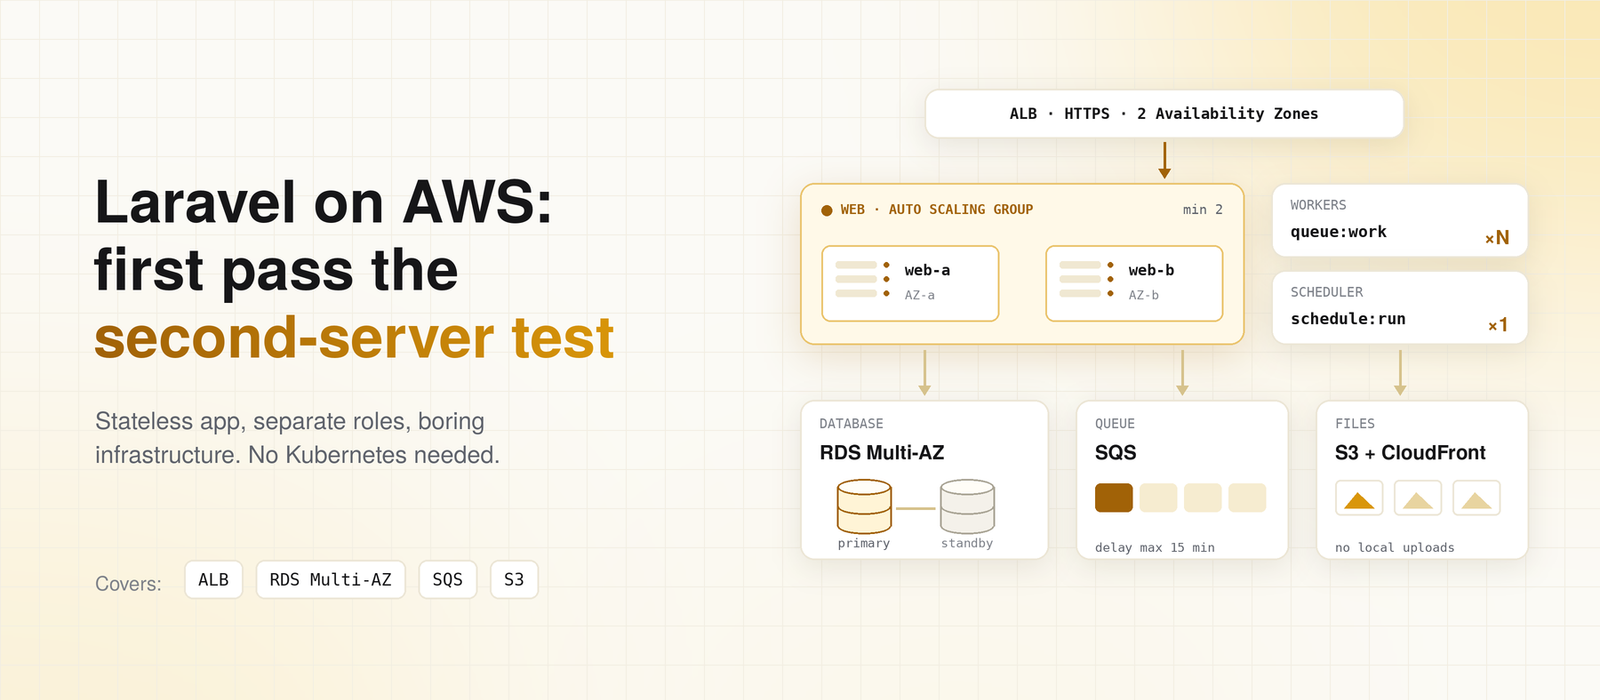Click the orange dot beside WEB label
Image resolution: width=1600 pixels, height=700 pixels.
(x=827, y=210)
